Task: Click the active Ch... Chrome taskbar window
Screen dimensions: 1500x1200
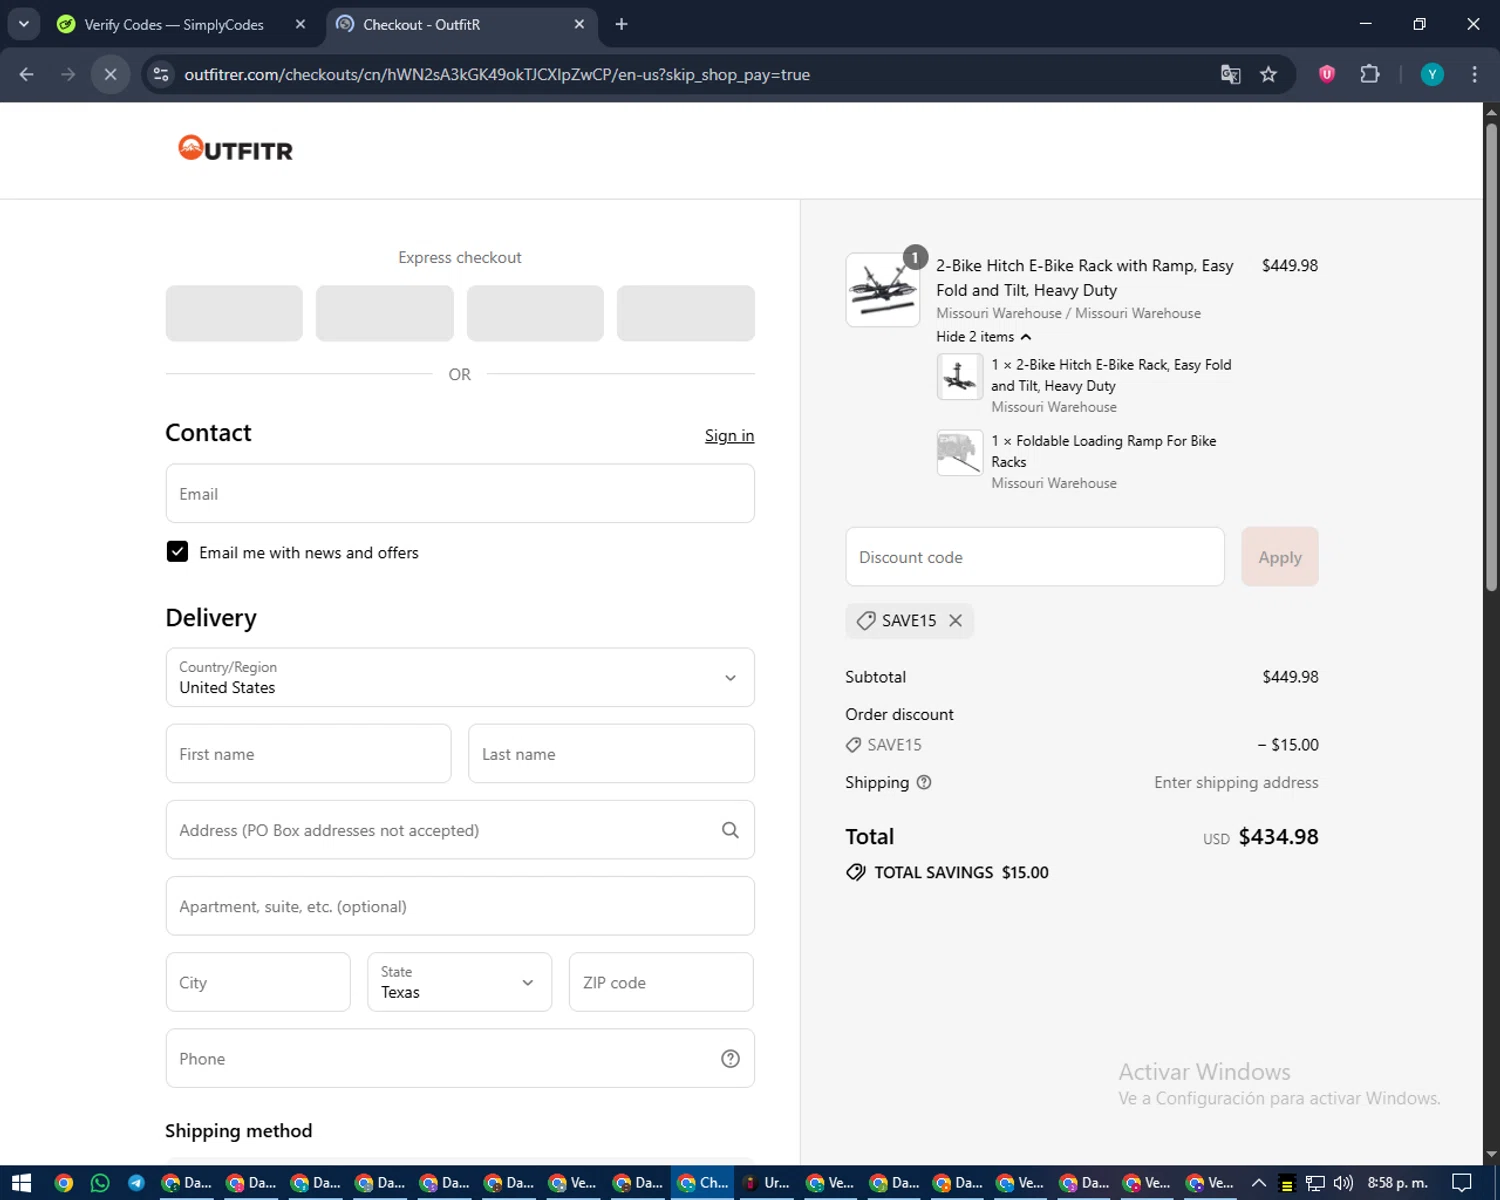Action: tap(703, 1183)
